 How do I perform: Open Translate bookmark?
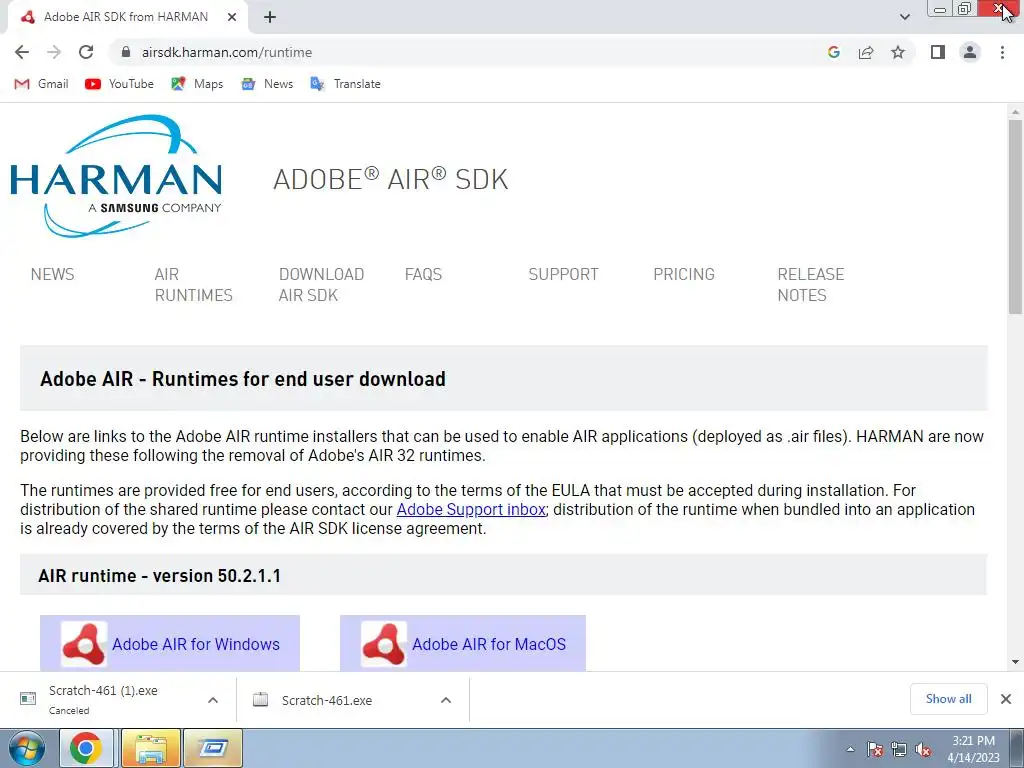(345, 84)
